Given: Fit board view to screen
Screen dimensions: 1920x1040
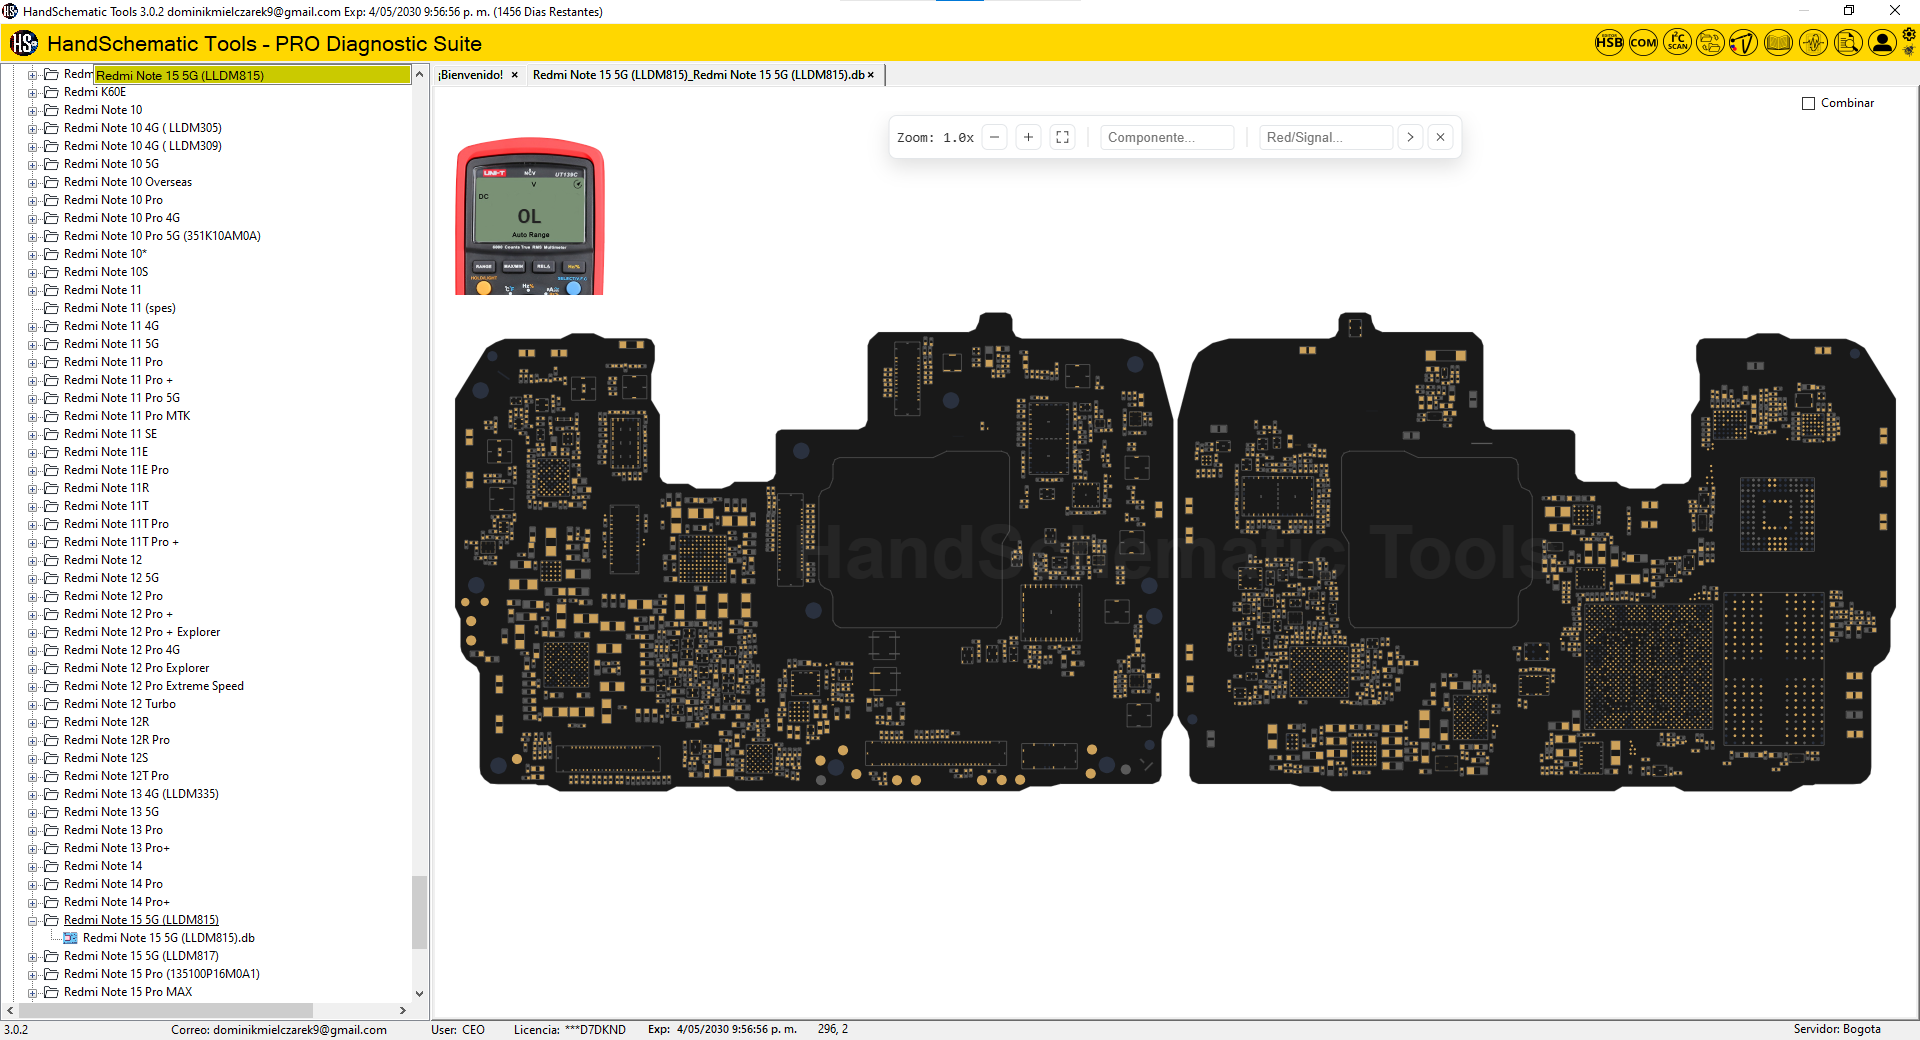Looking at the screenshot, I should point(1062,137).
